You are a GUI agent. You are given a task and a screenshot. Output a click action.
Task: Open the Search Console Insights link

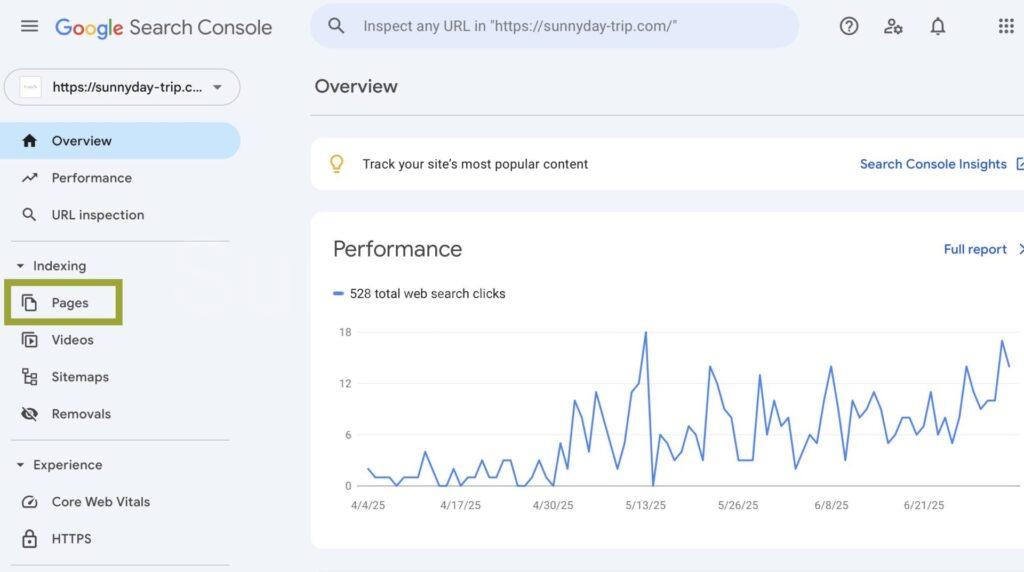point(933,164)
